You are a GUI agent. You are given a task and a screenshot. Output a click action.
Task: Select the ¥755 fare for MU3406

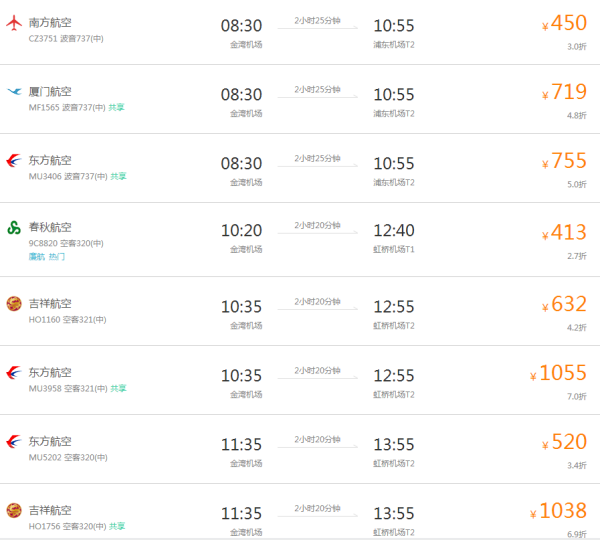564,161
